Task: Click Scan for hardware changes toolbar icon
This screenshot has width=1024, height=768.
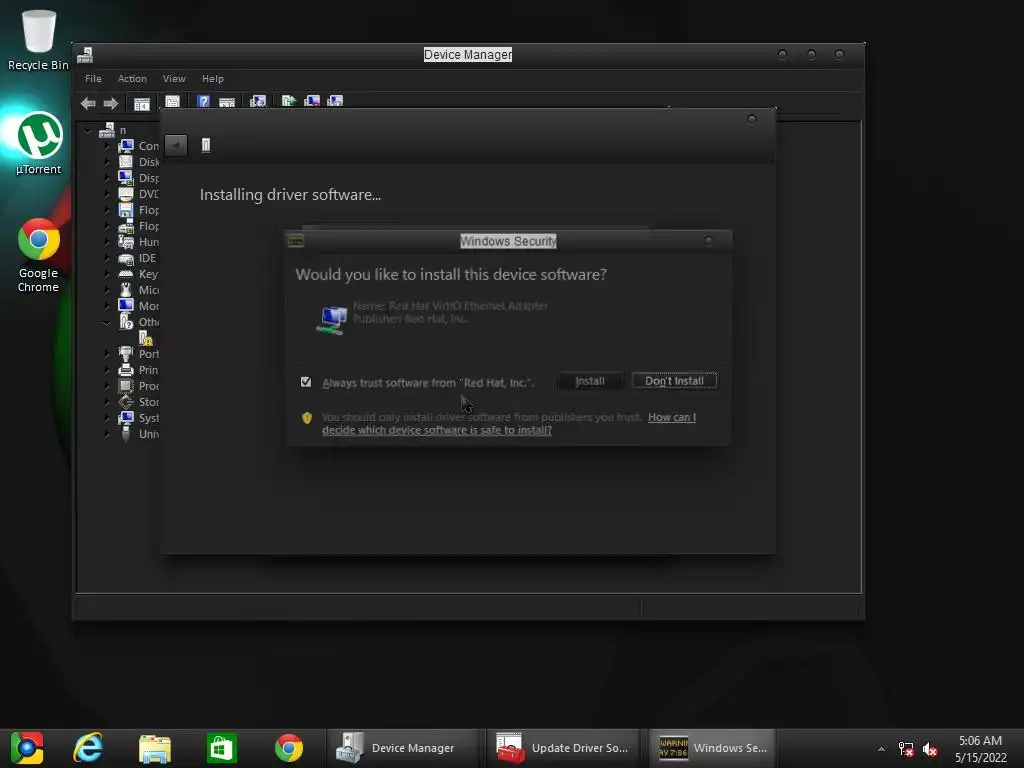Action: coord(258,101)
